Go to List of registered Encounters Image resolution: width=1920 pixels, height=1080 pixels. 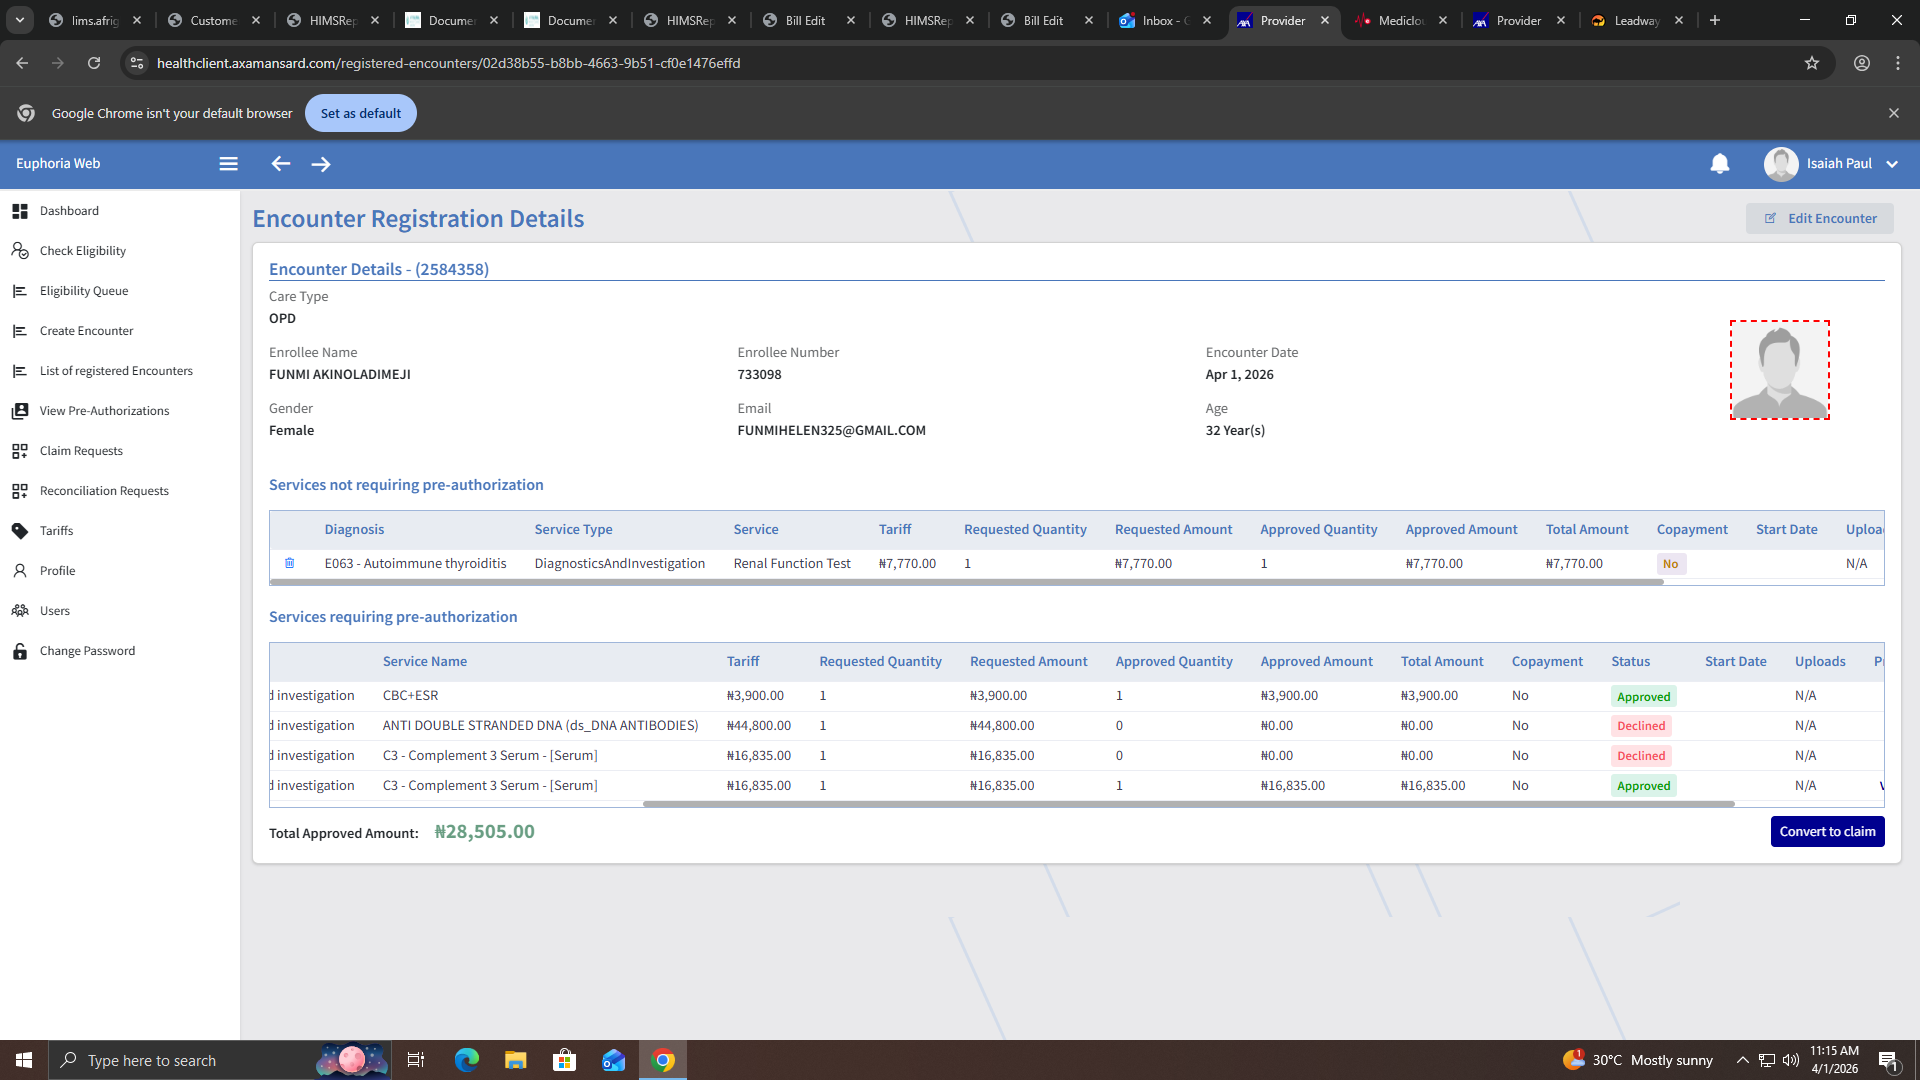(116, 371)
